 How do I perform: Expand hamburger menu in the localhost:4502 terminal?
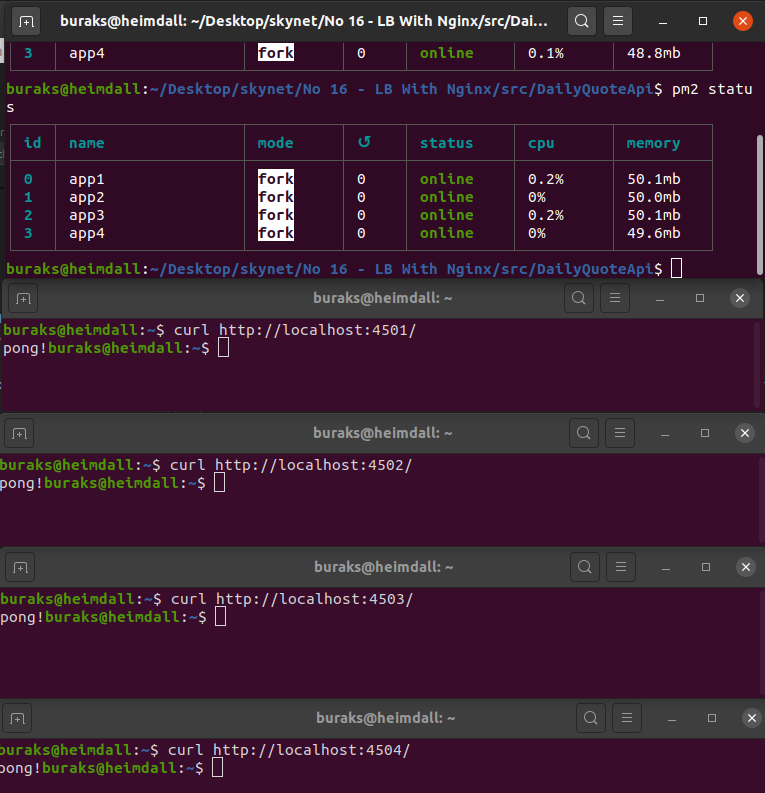pos(621,433)
